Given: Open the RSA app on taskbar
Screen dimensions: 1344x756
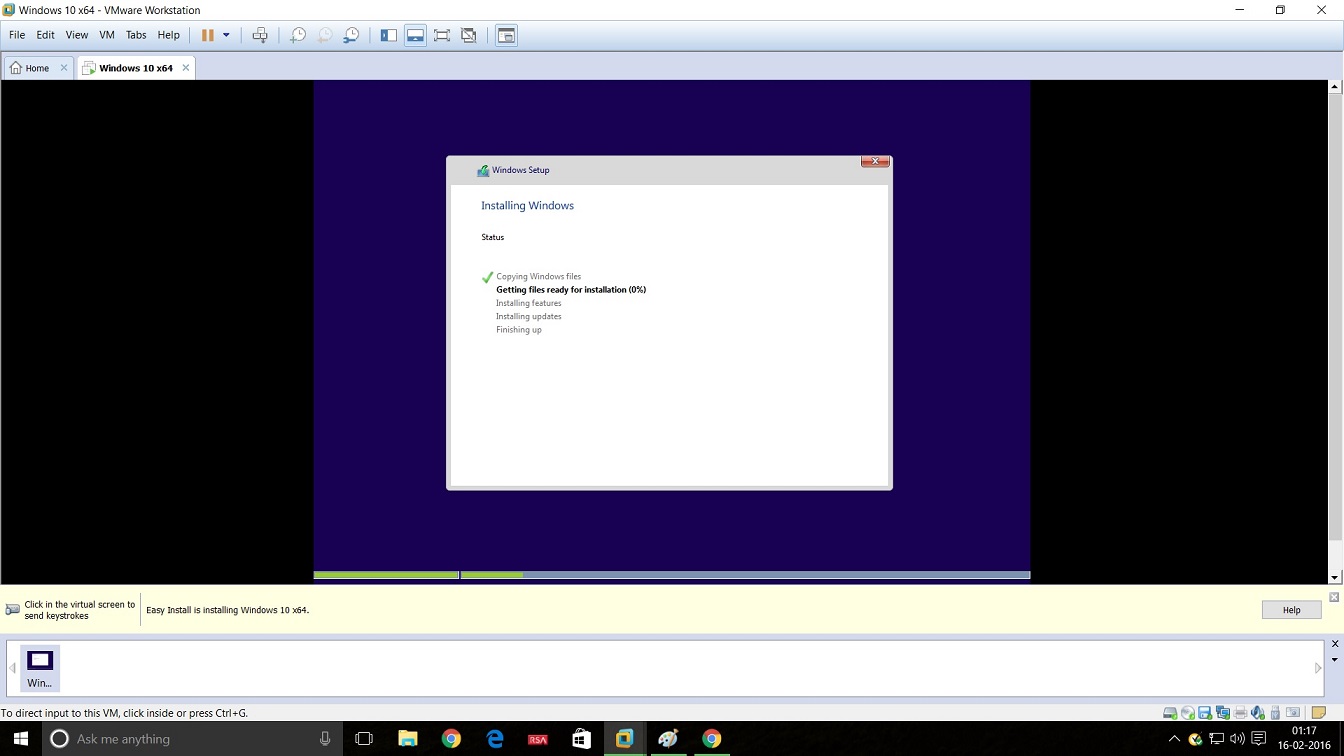Looking at the screenshot, I should [x=538, y=739].
